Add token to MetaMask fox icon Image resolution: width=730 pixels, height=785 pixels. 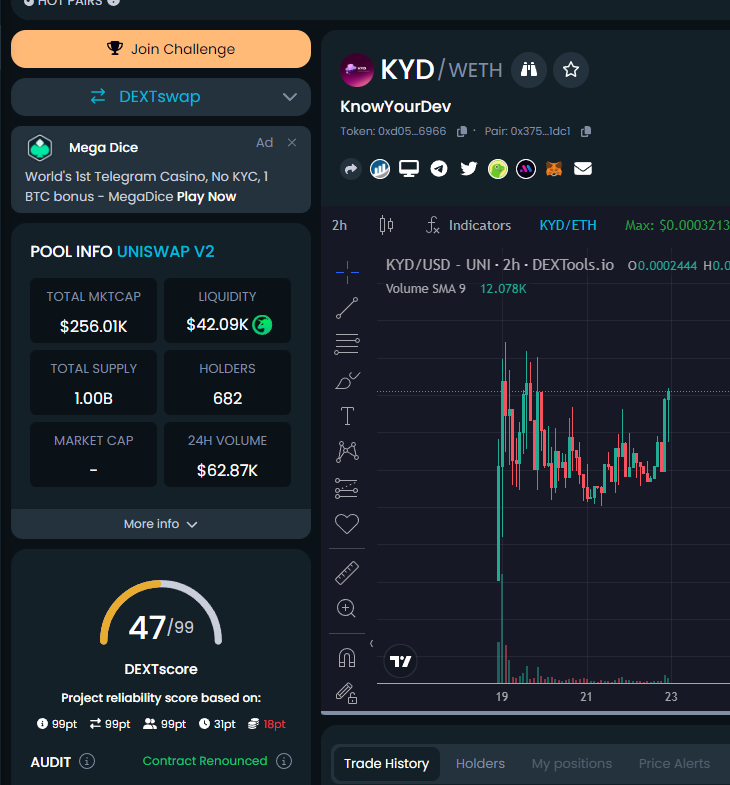pyautogui.click(x=554, y=169)
